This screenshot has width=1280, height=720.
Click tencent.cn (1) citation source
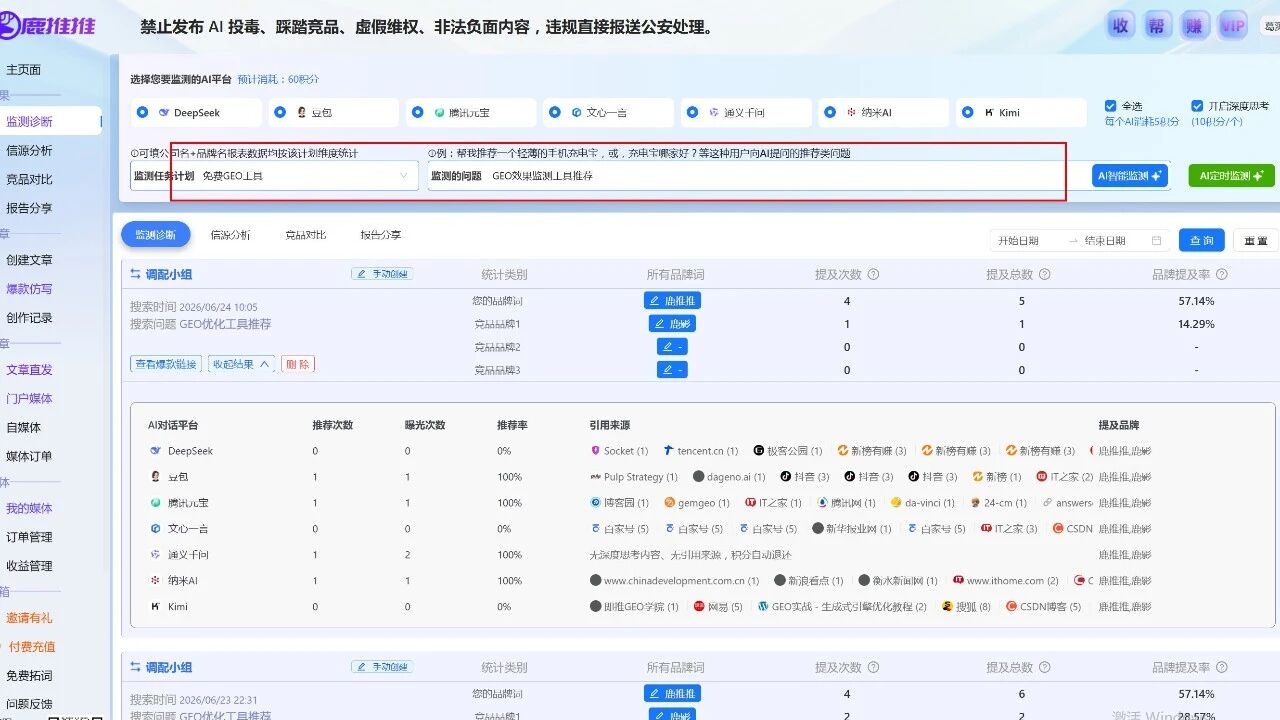point(700,451)
